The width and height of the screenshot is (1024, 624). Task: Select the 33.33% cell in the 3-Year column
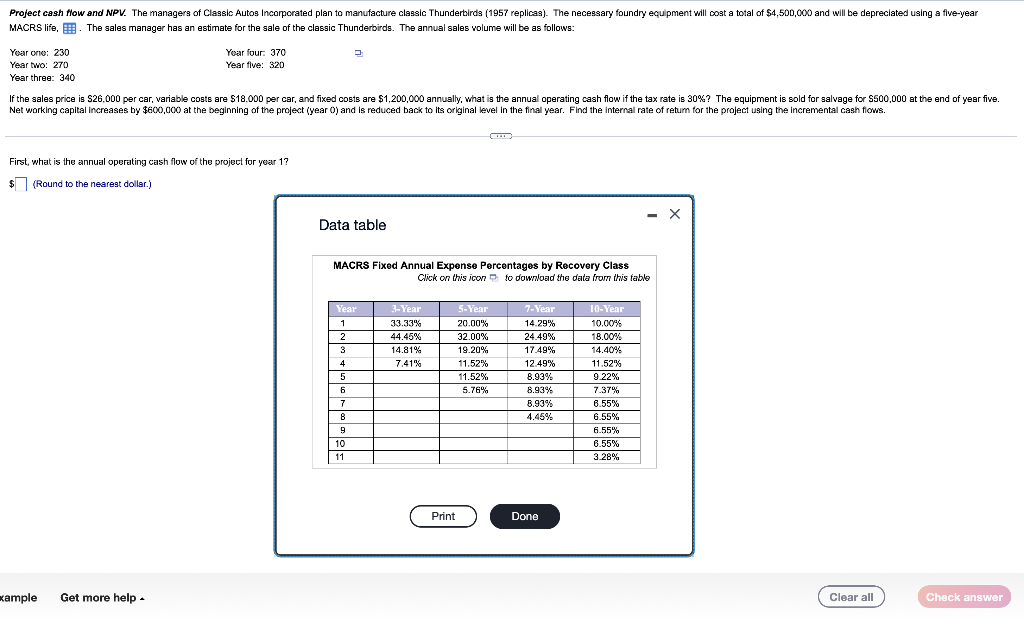[406, 322]
